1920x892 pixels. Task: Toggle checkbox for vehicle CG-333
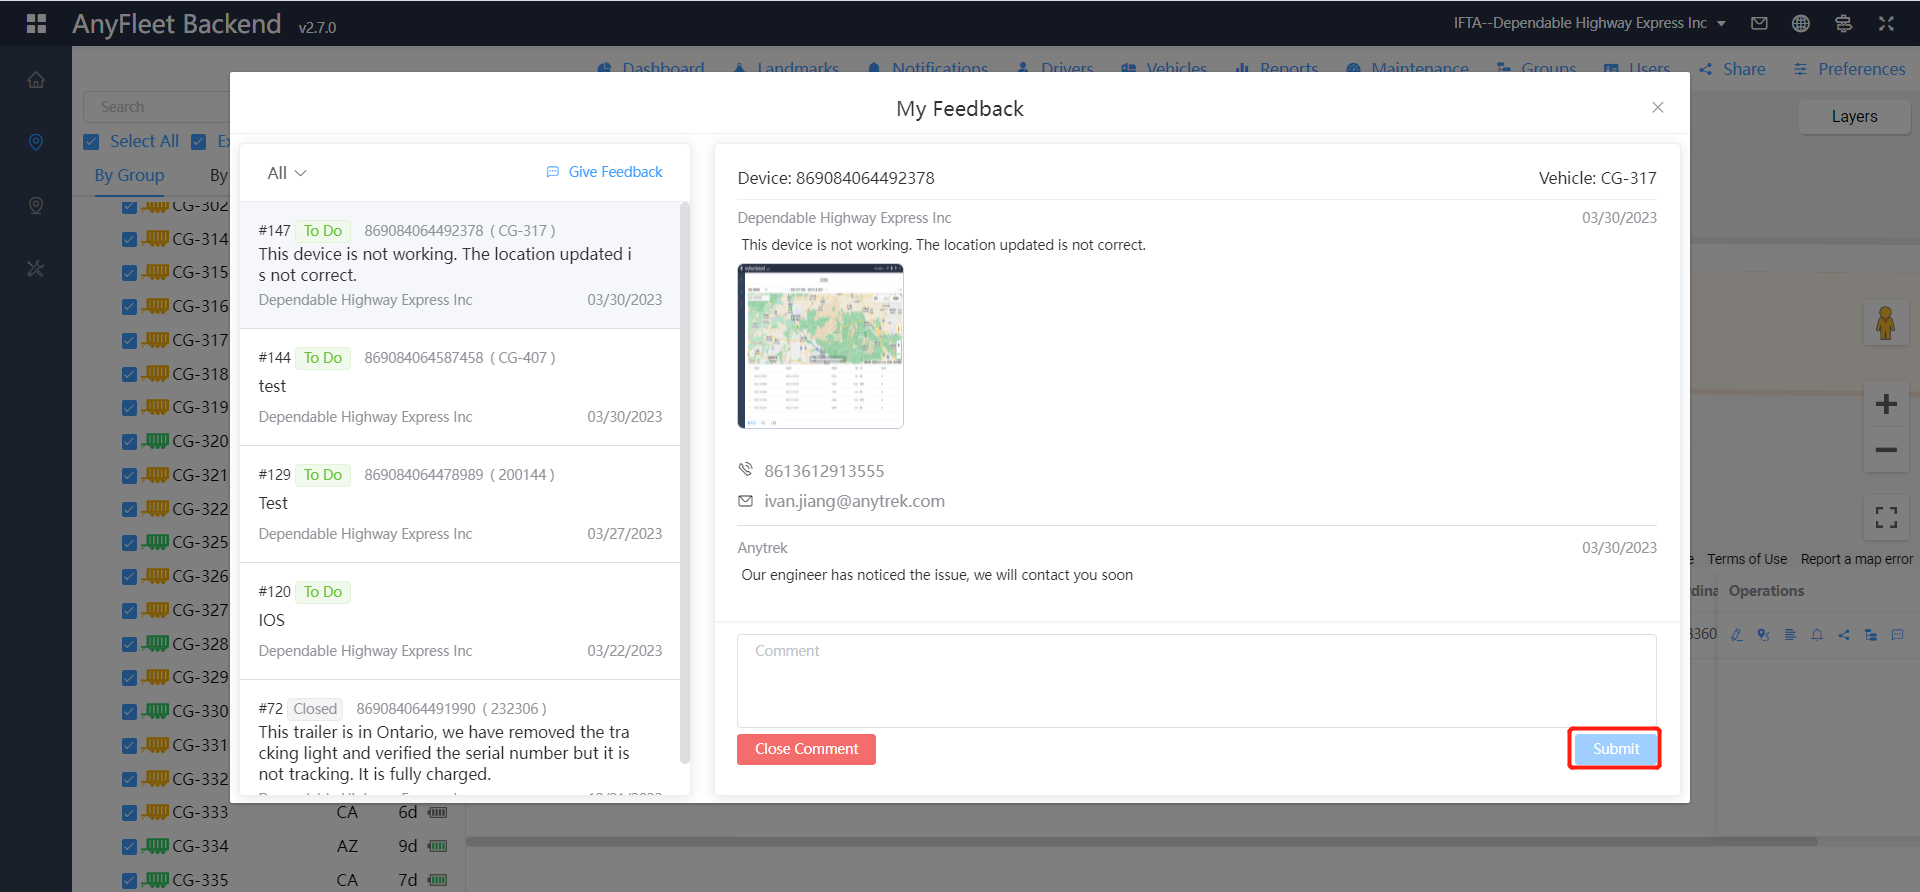(x=129, y=813)
